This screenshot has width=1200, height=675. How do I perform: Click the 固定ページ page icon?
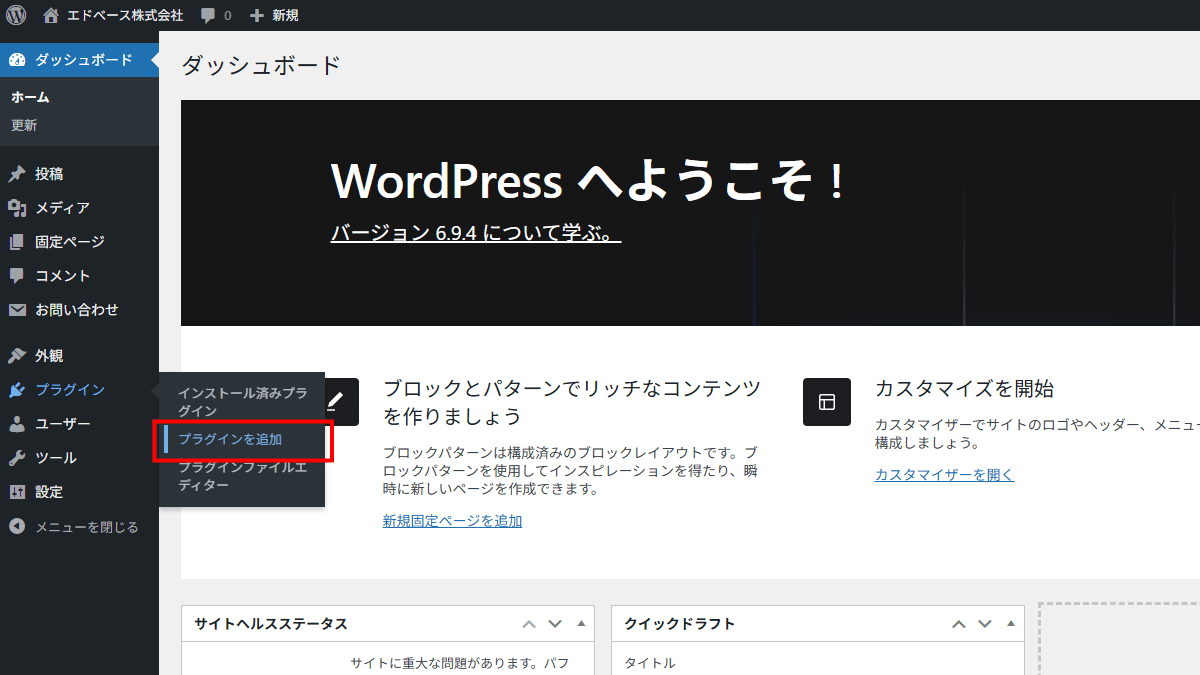(x=16, y=241)
